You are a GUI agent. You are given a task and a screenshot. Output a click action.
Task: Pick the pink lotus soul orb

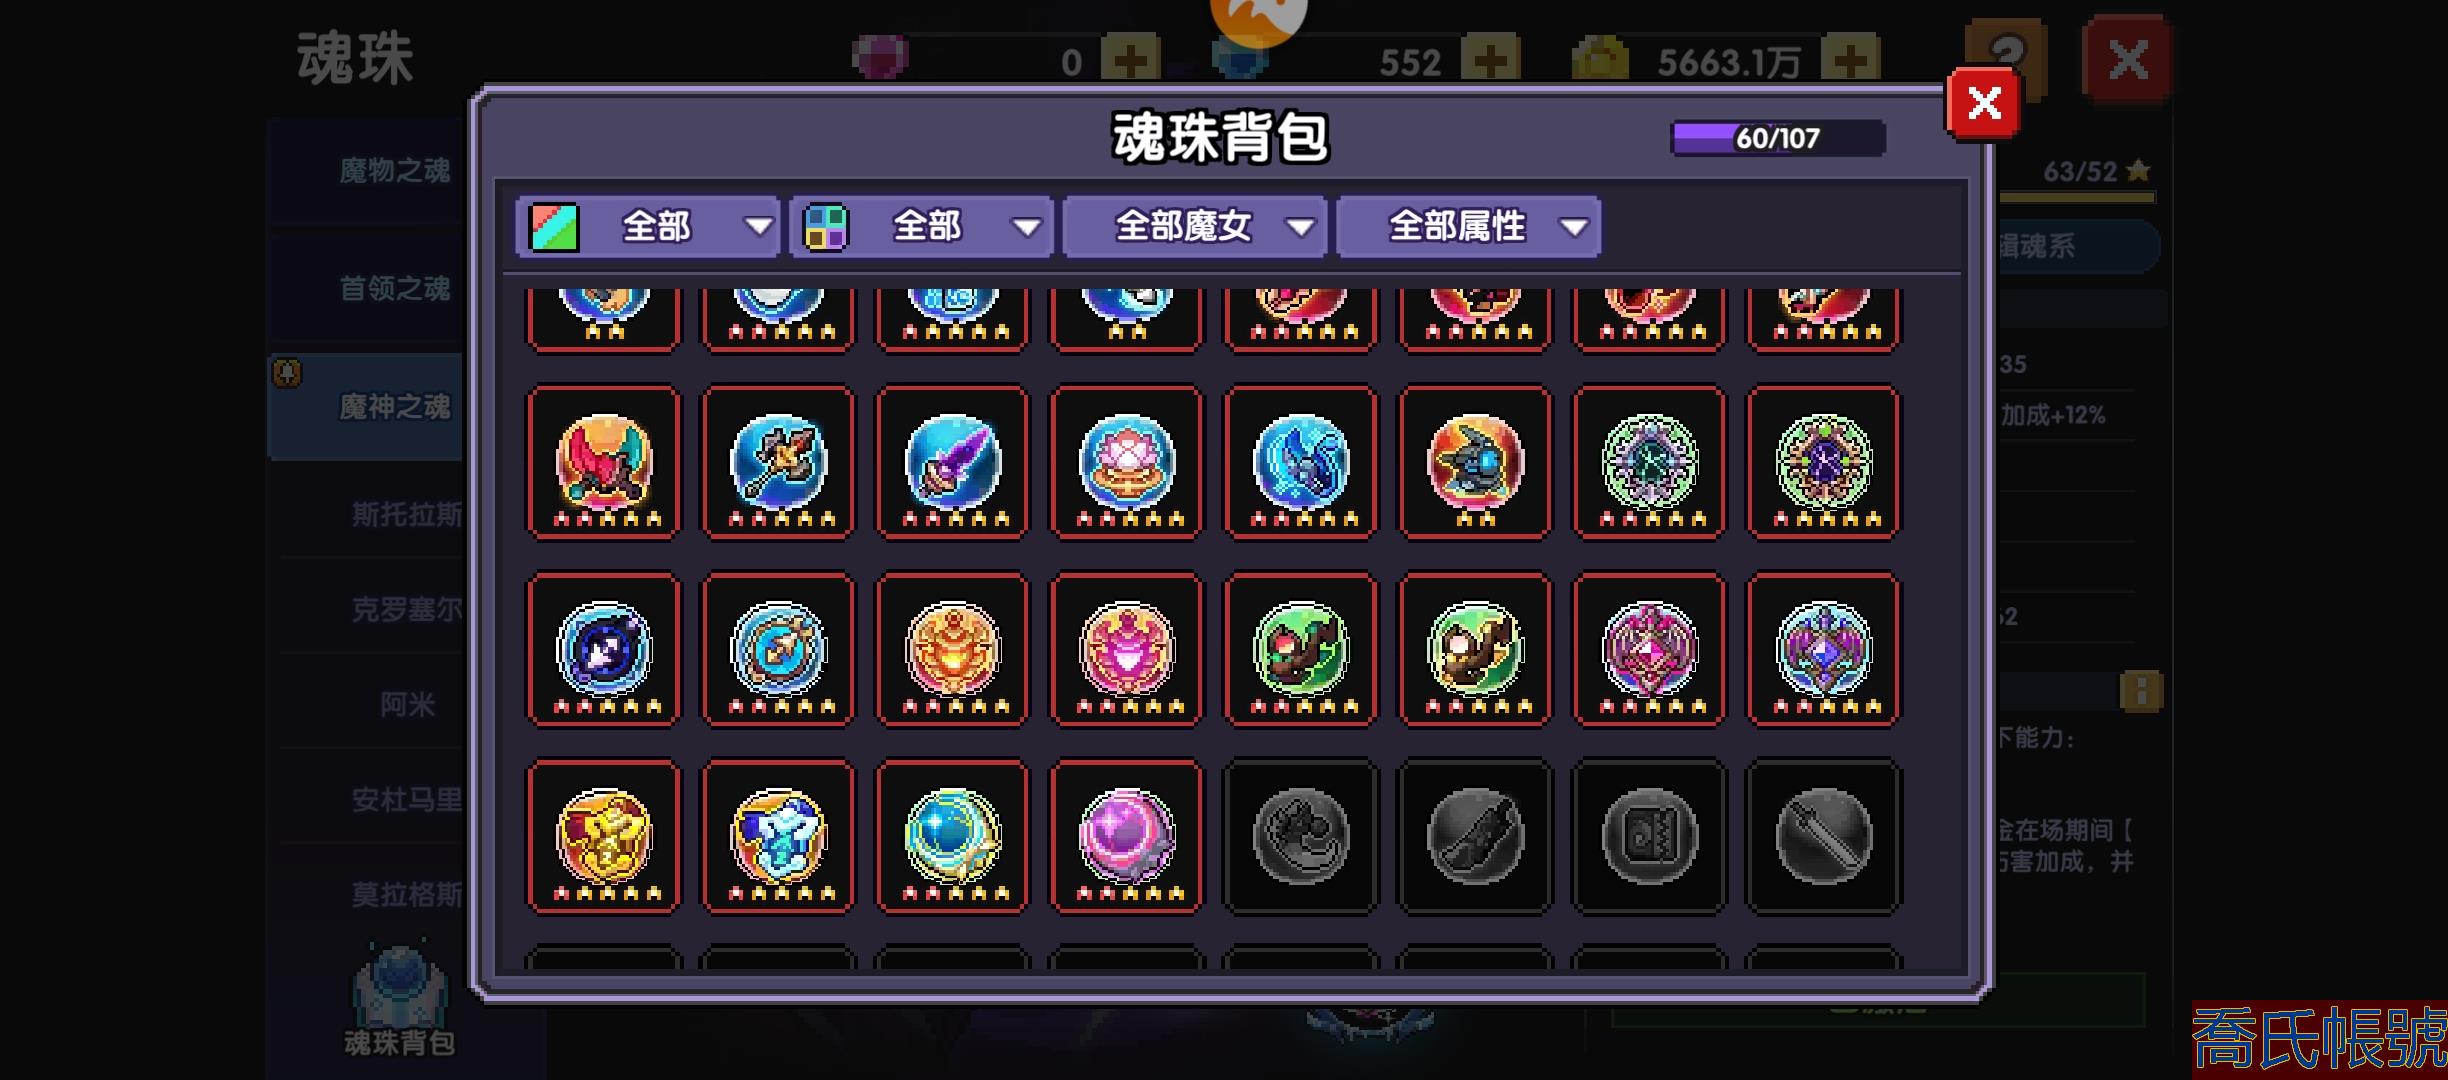(1126, 463)
